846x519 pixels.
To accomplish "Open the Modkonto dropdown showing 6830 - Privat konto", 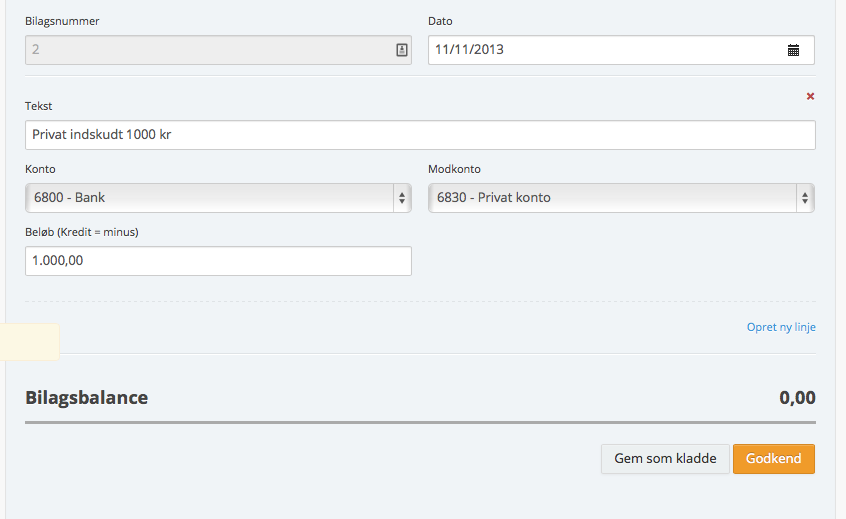I will coord(610,198).
